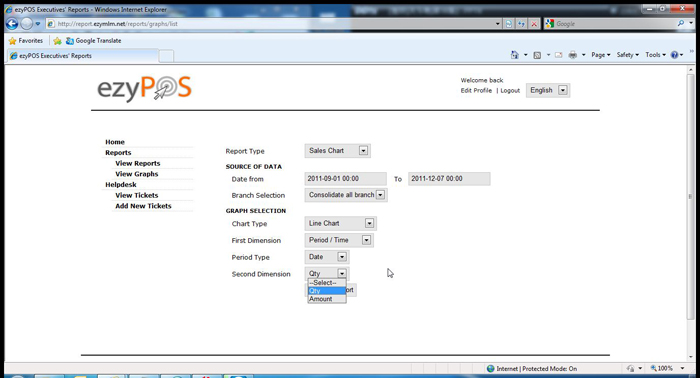Click the vertical page scrollbar
Viewport: 700px width, 378px height.
pyautogui.click(x=691, y=196)
